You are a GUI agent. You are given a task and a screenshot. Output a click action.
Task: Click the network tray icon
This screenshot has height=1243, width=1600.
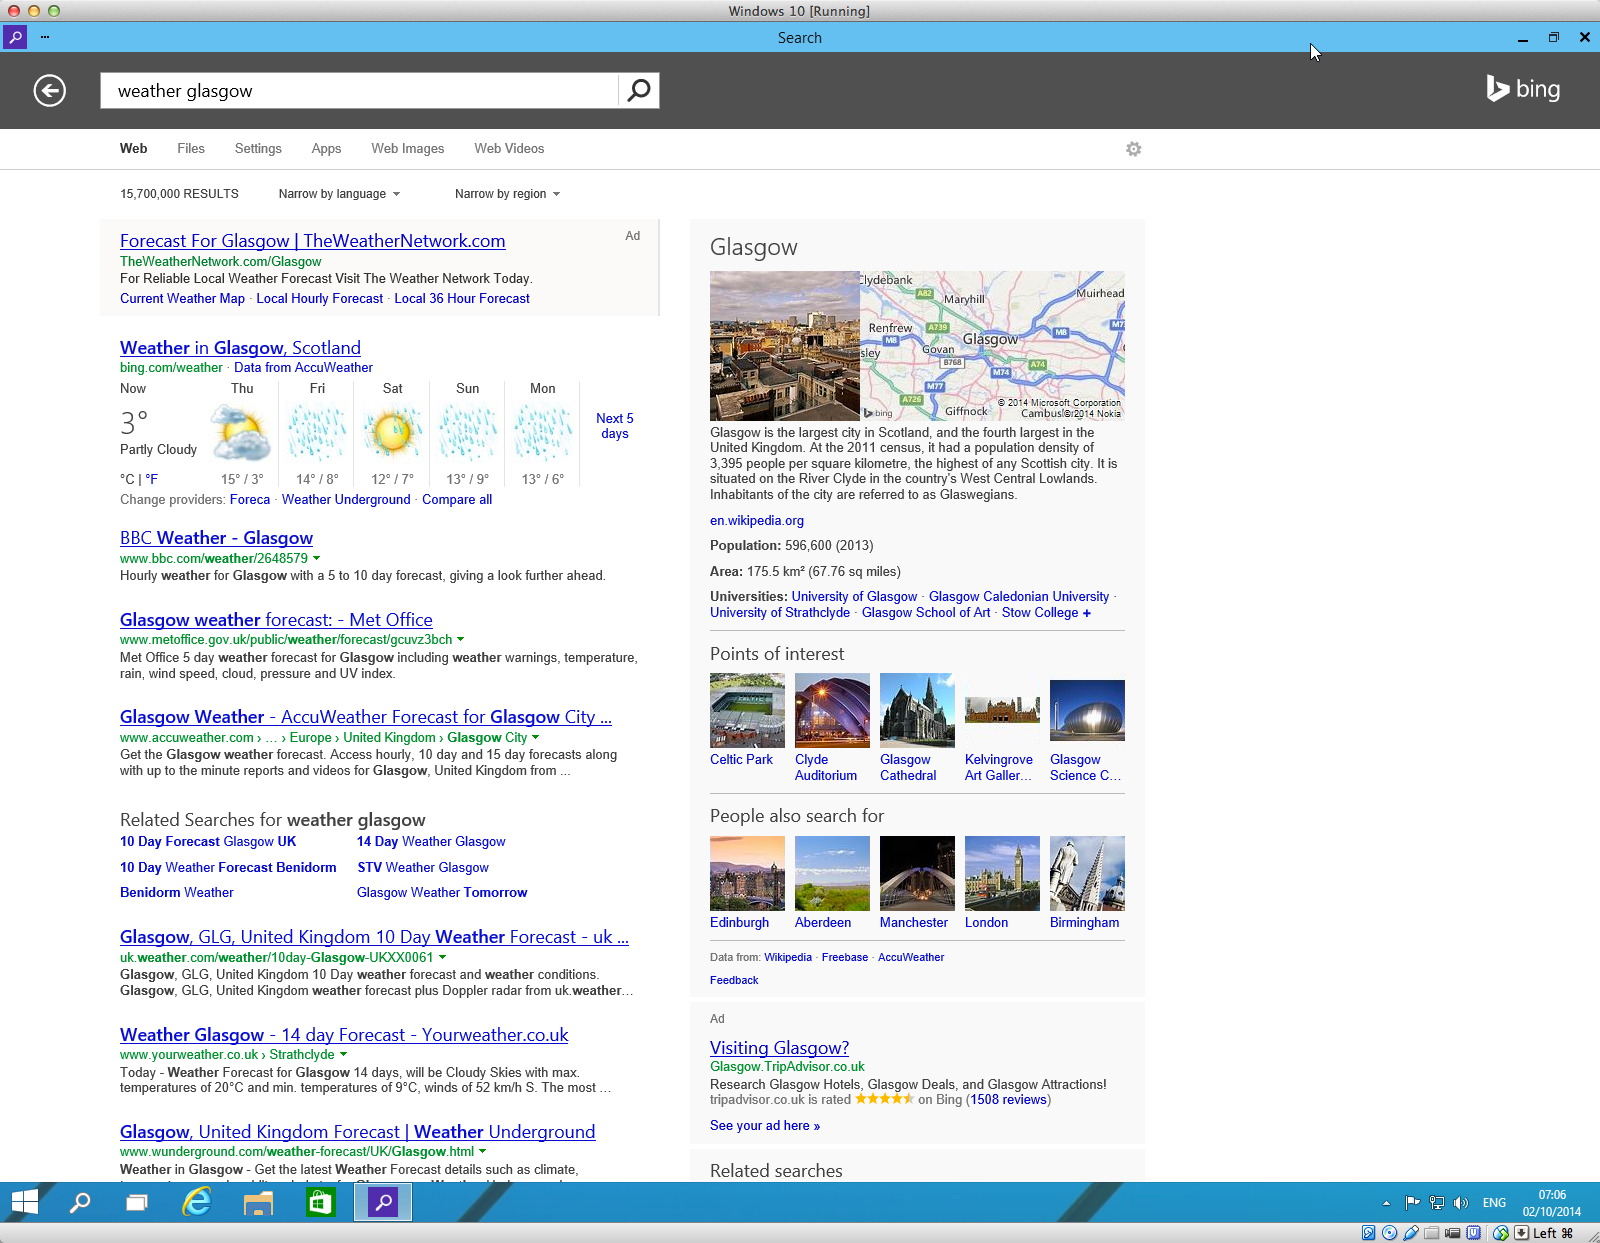click(x=1437, y=1203)
